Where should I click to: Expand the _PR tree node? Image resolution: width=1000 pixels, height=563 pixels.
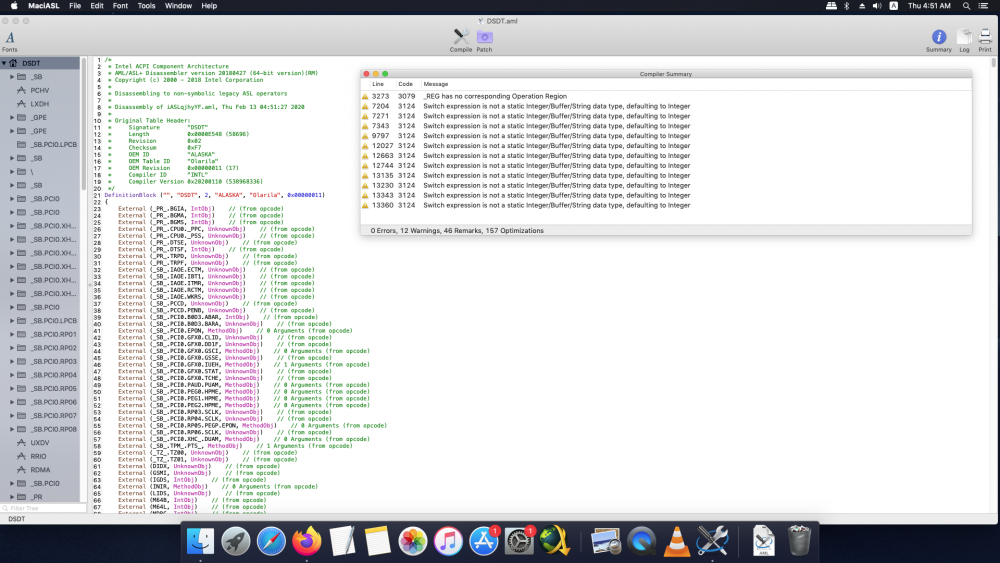coord(12,497)
